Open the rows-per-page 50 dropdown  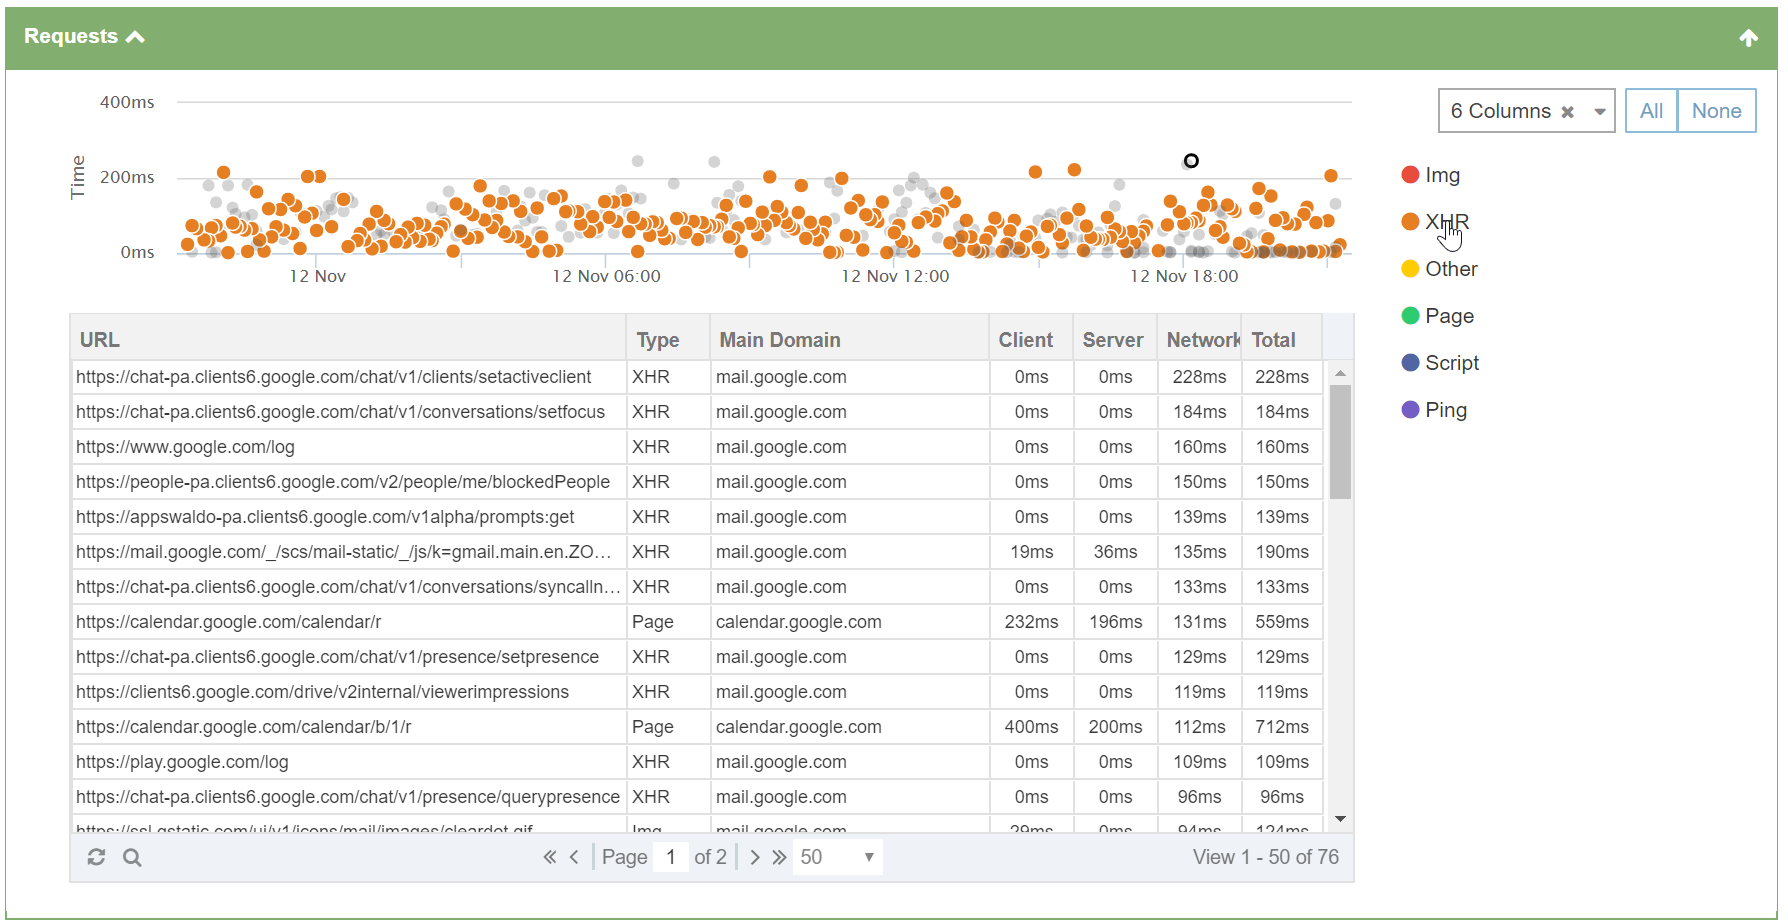point(837,857)
